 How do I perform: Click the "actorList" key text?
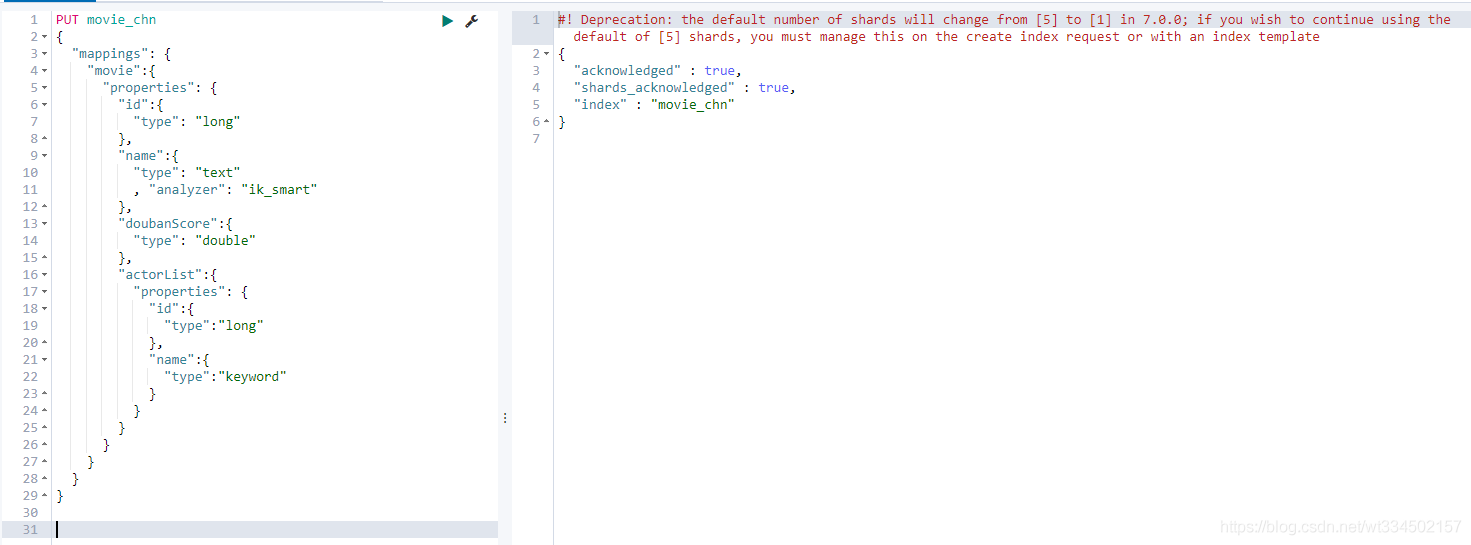click(160, 275)
